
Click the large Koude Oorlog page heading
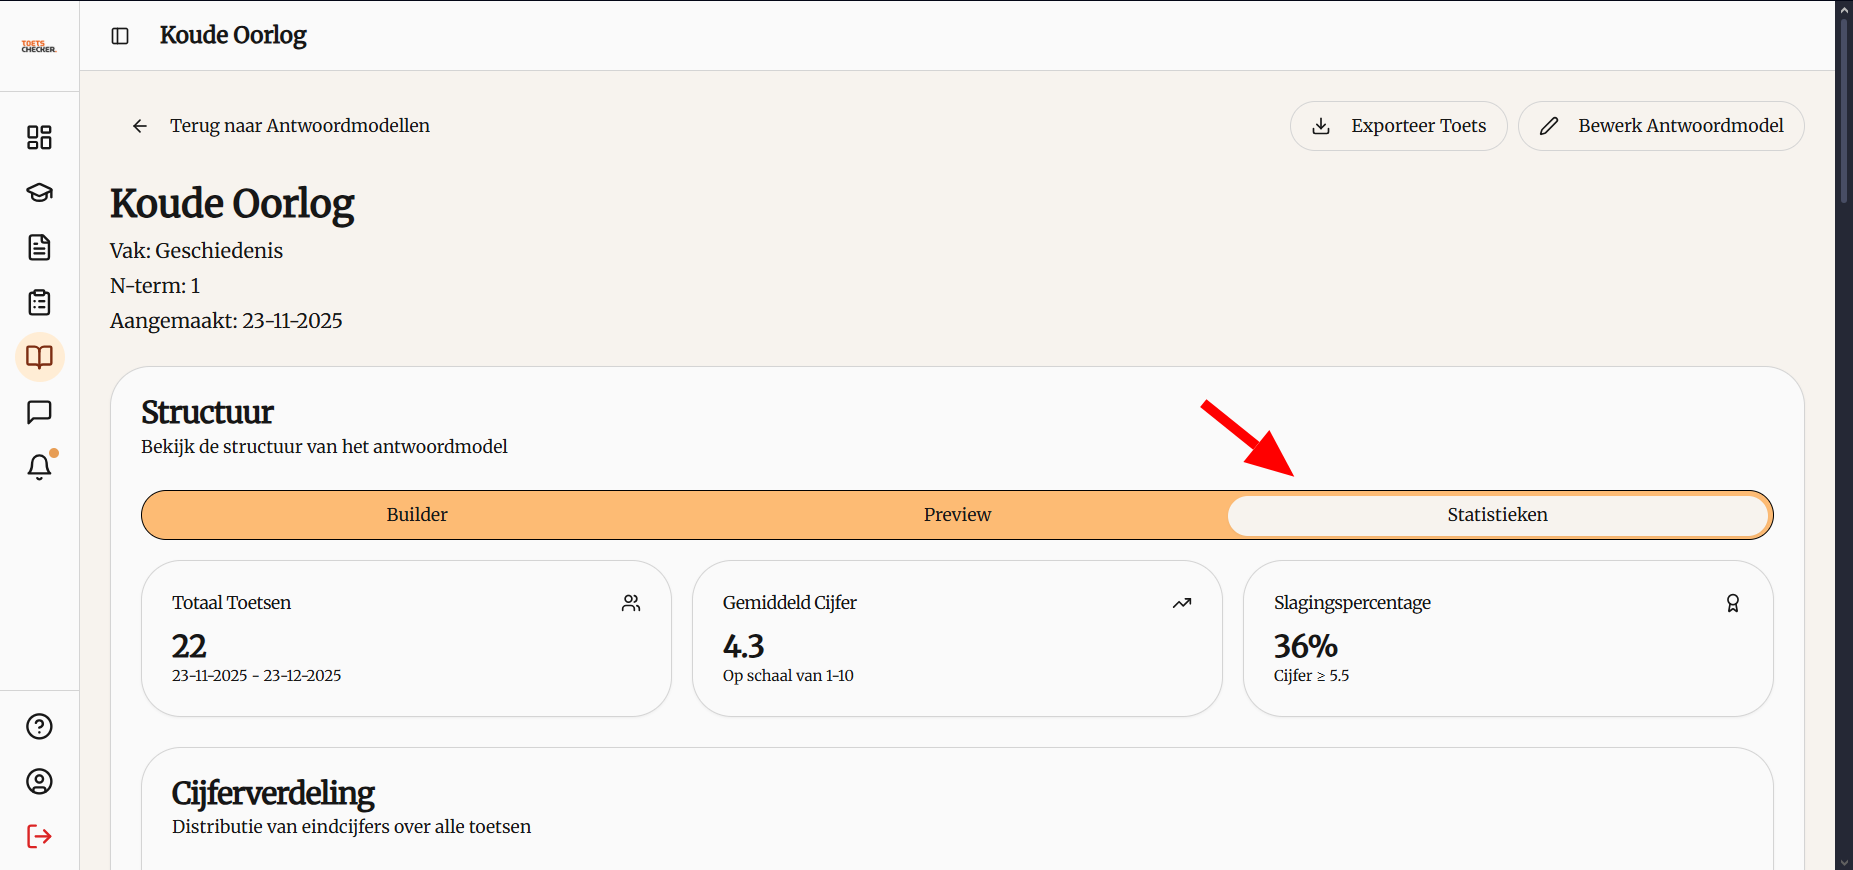(232, 204)
